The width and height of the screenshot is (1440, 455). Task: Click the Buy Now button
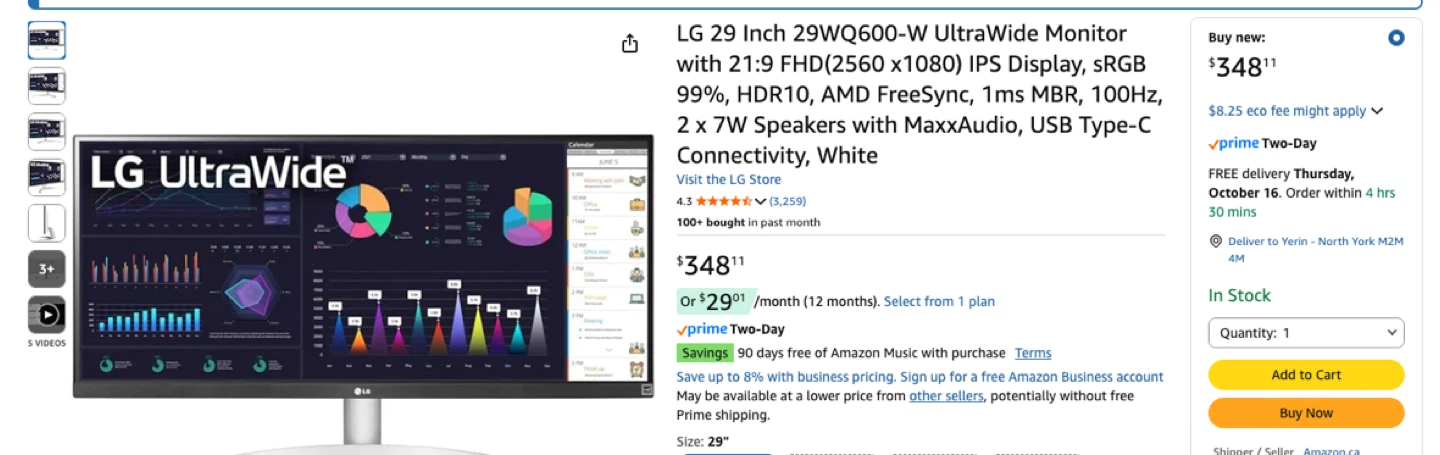[x=1306, y=413]
